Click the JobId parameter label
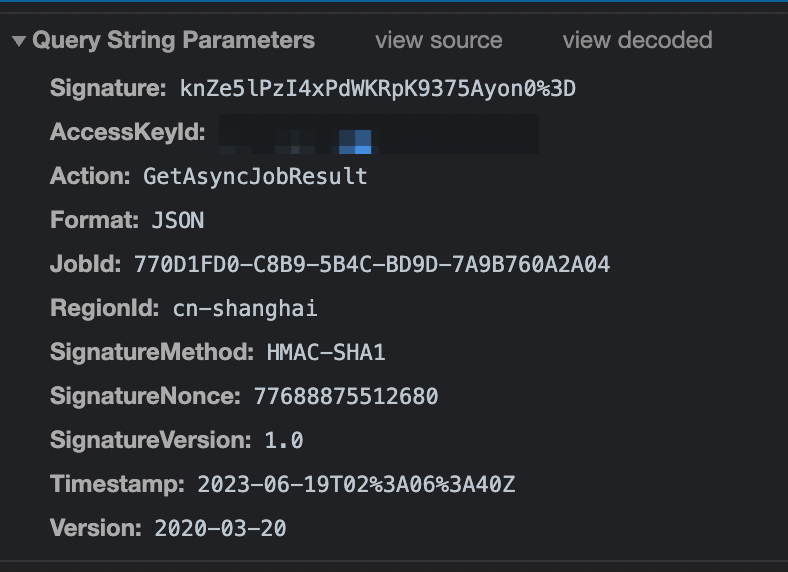Screen dimensions: 788x572 pos(85,264)
